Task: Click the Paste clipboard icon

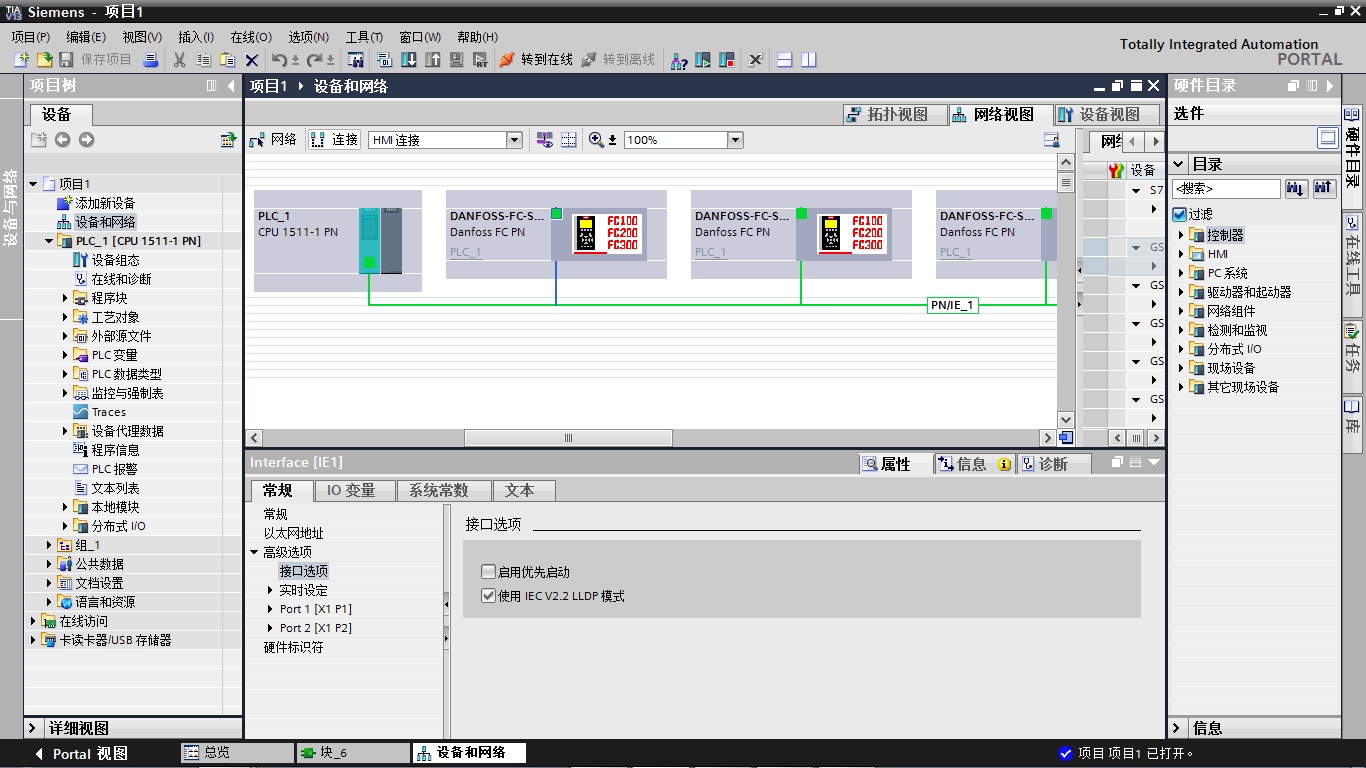Action: pyautogui.click(x=227, y=60)
